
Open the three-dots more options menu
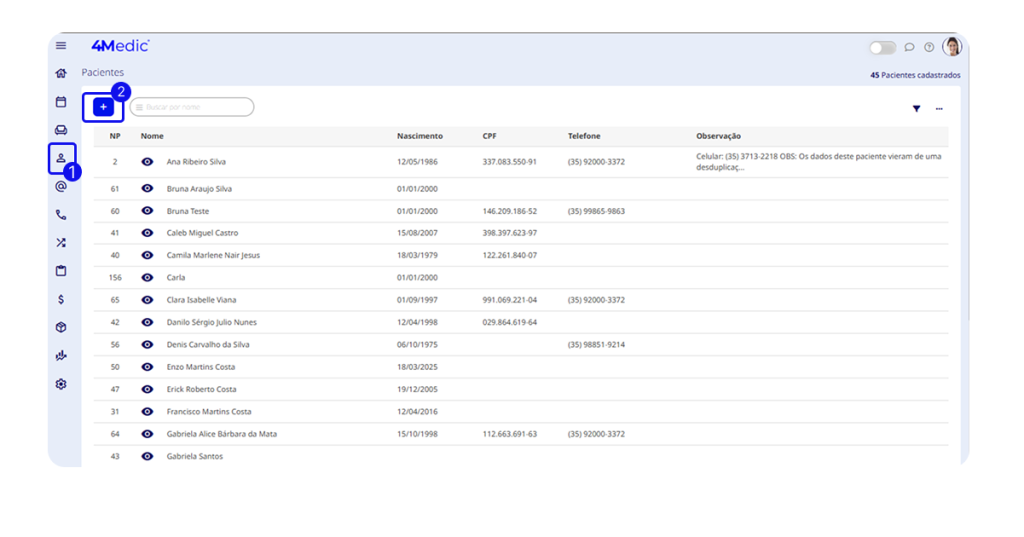pos(939,109)
